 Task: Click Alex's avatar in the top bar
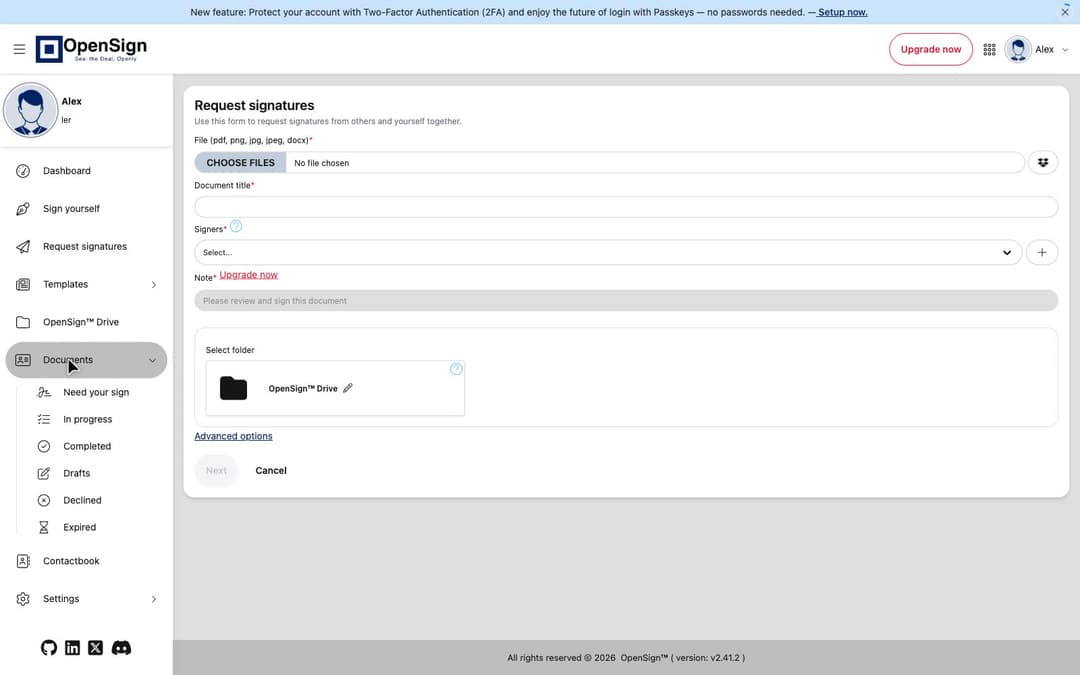coord(1017,50)
